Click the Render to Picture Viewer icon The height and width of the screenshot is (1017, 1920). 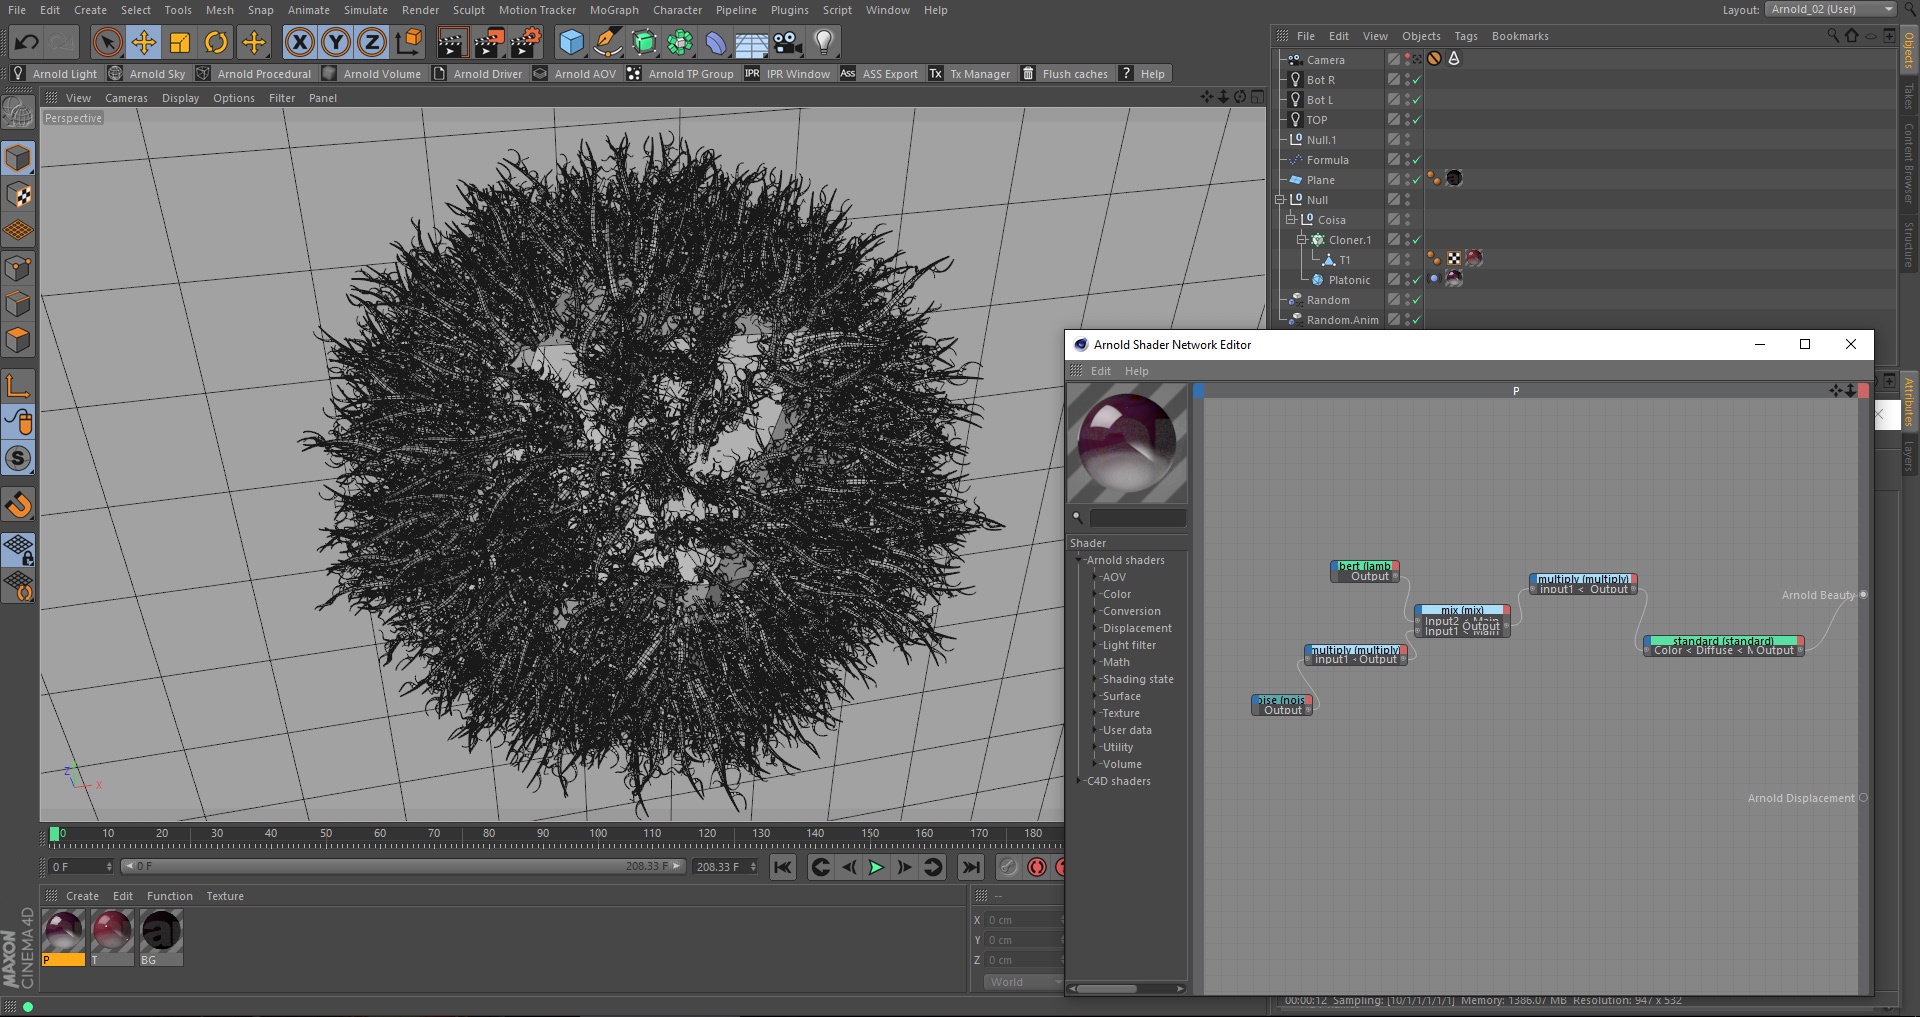(489, 42)
